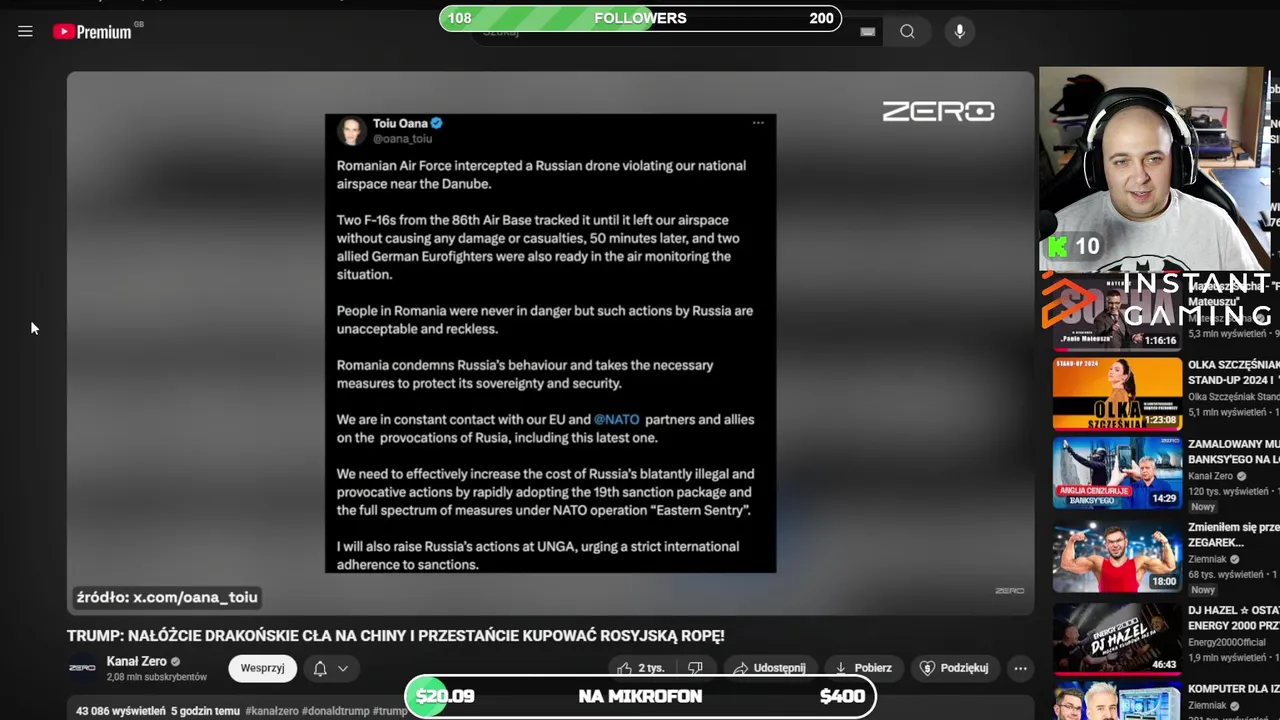Dislike the video with thumbs-down icon
The height and width of the screenshot is (720, 1280).
point(695,668)
